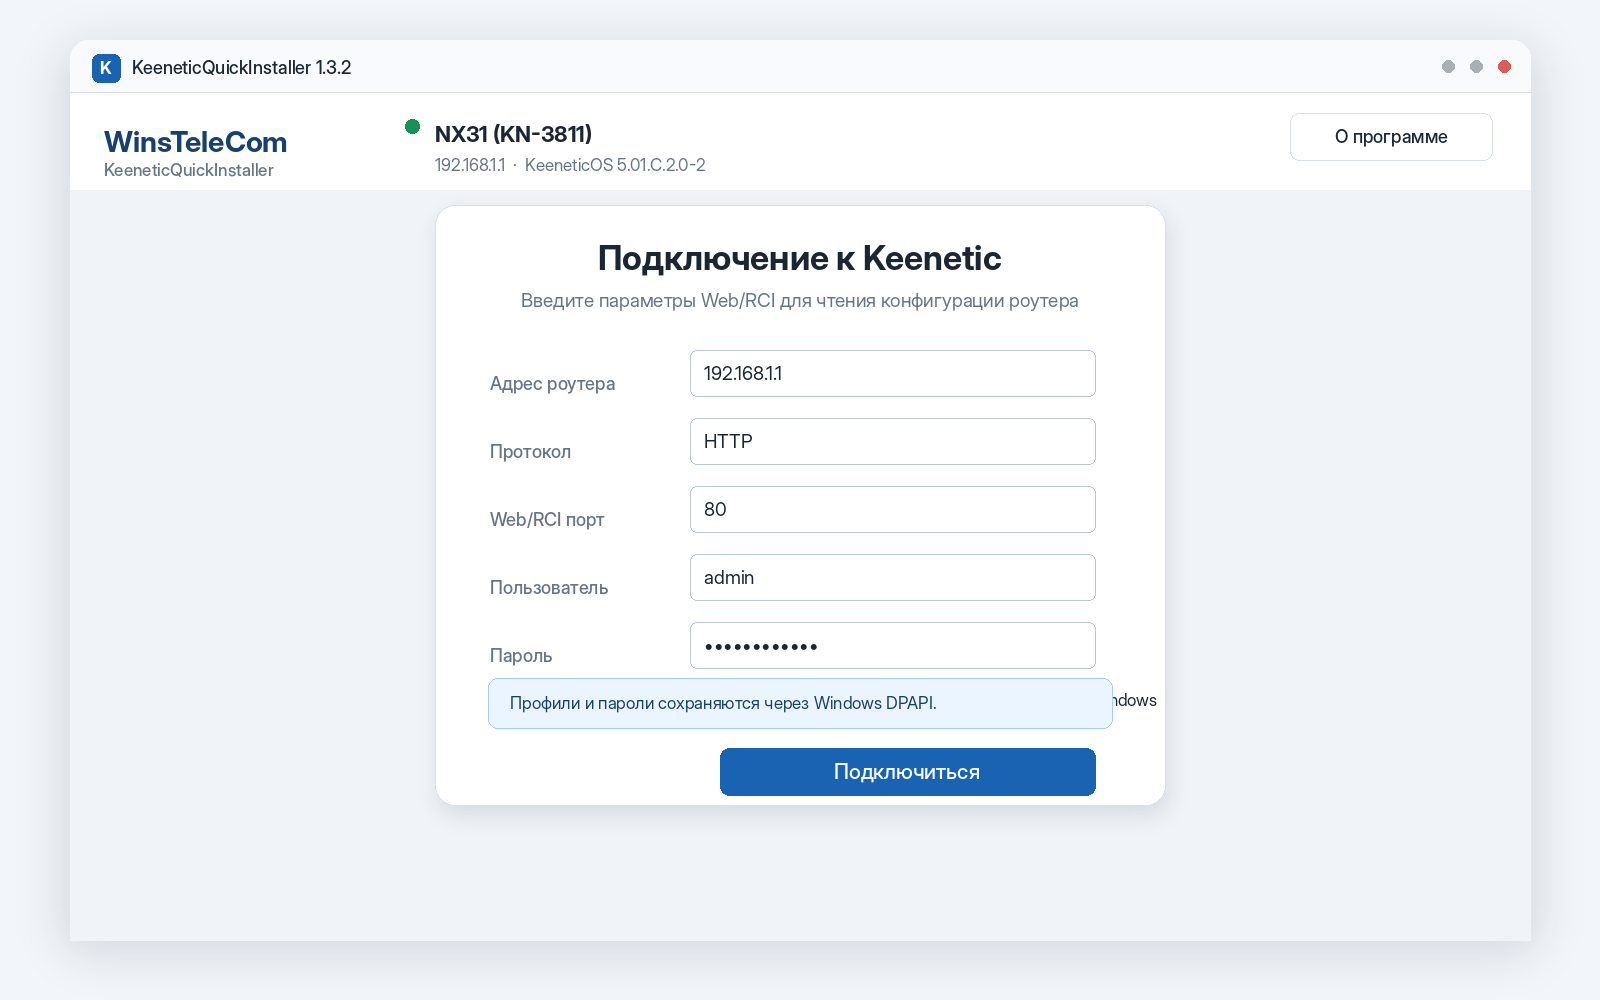Click the middle gray window control dot
Screen dimensions: 1600x1000
(x=1476, y=66)
